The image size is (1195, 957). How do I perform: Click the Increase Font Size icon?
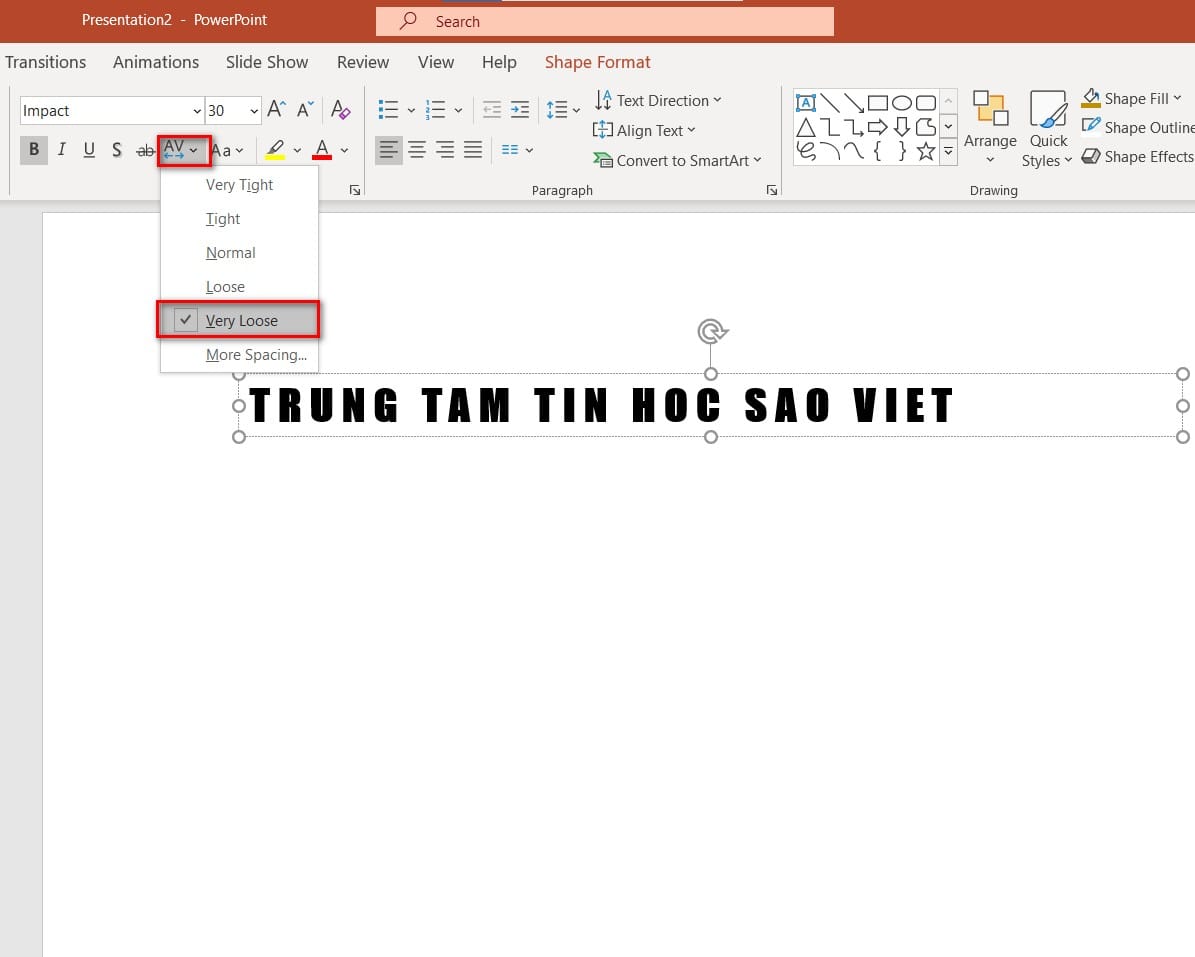(x=277, y=110)
